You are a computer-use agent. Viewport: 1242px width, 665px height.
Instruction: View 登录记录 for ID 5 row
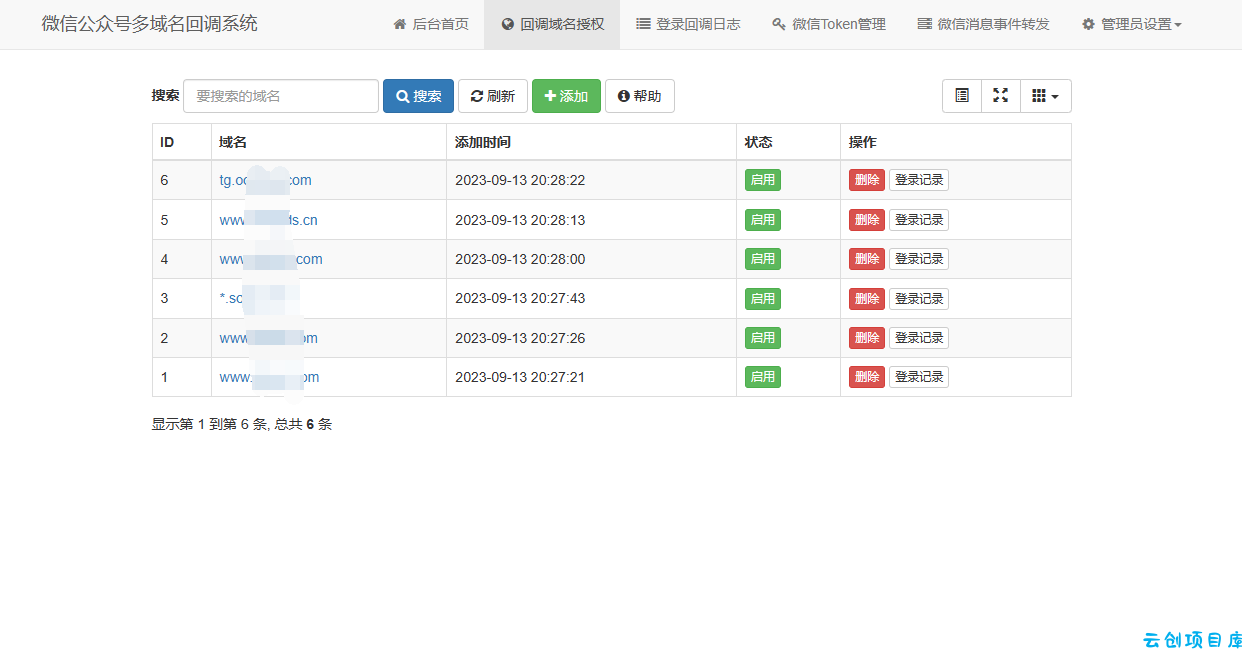point(919,219)
